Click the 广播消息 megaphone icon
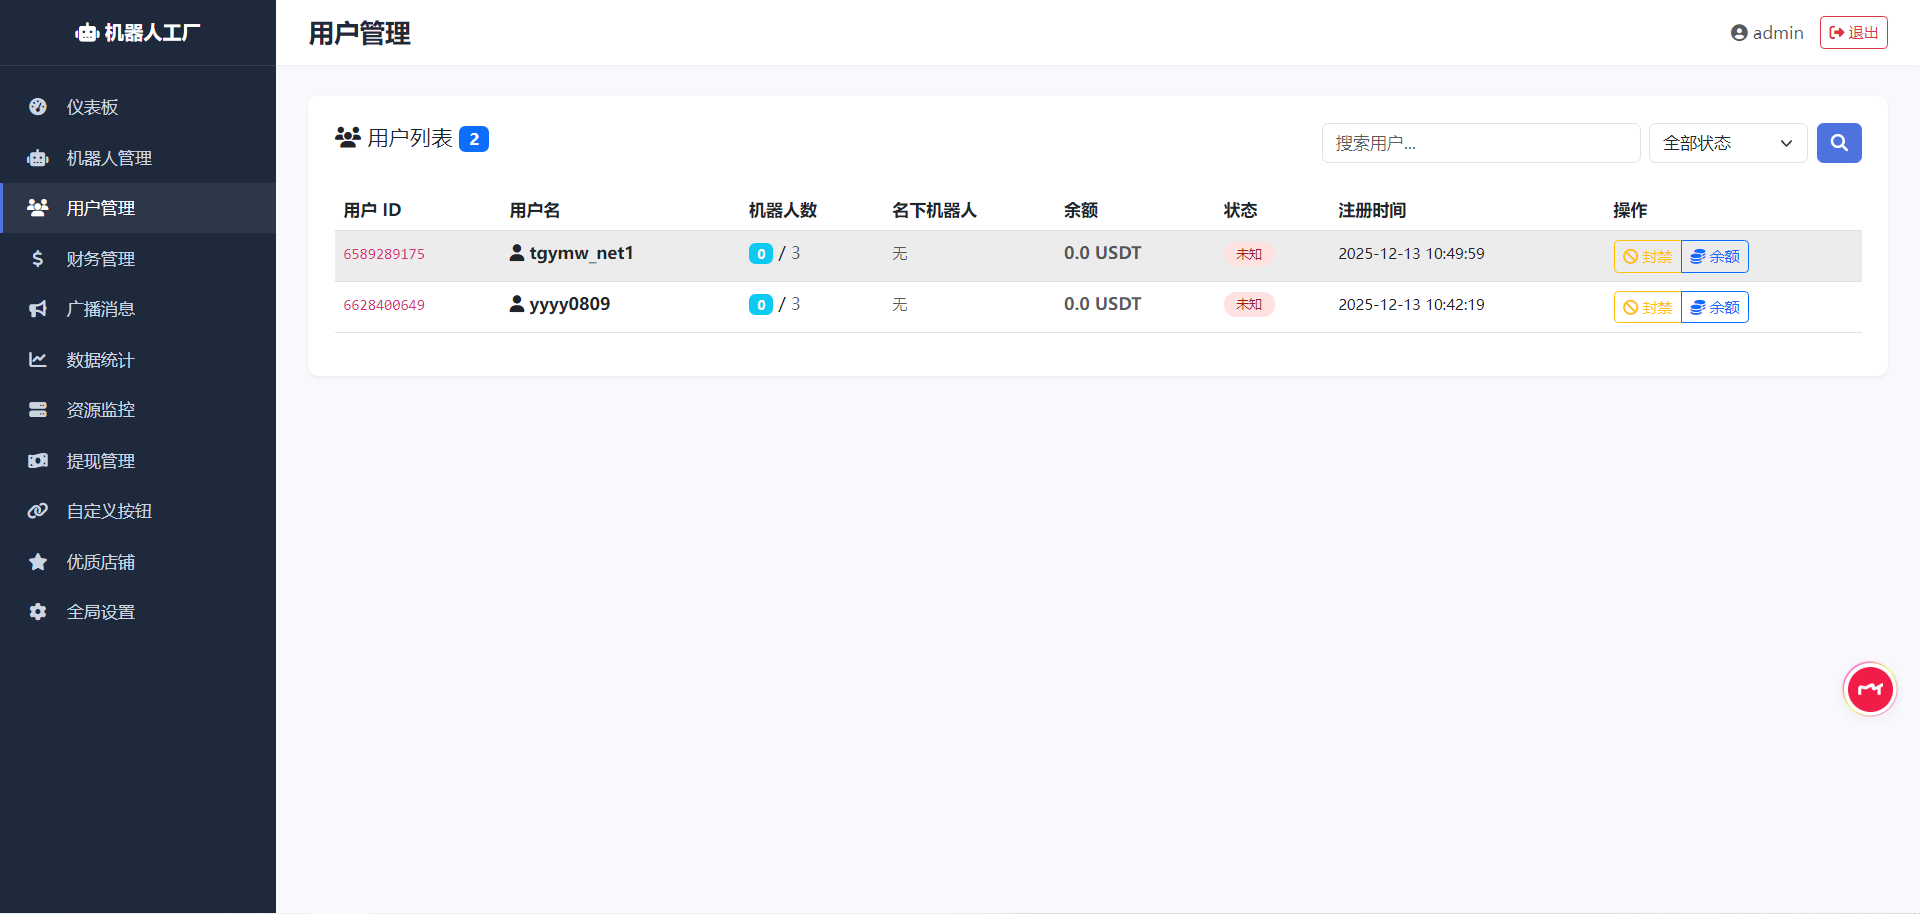Screen dimensions: 1920x914 [38, 309]
